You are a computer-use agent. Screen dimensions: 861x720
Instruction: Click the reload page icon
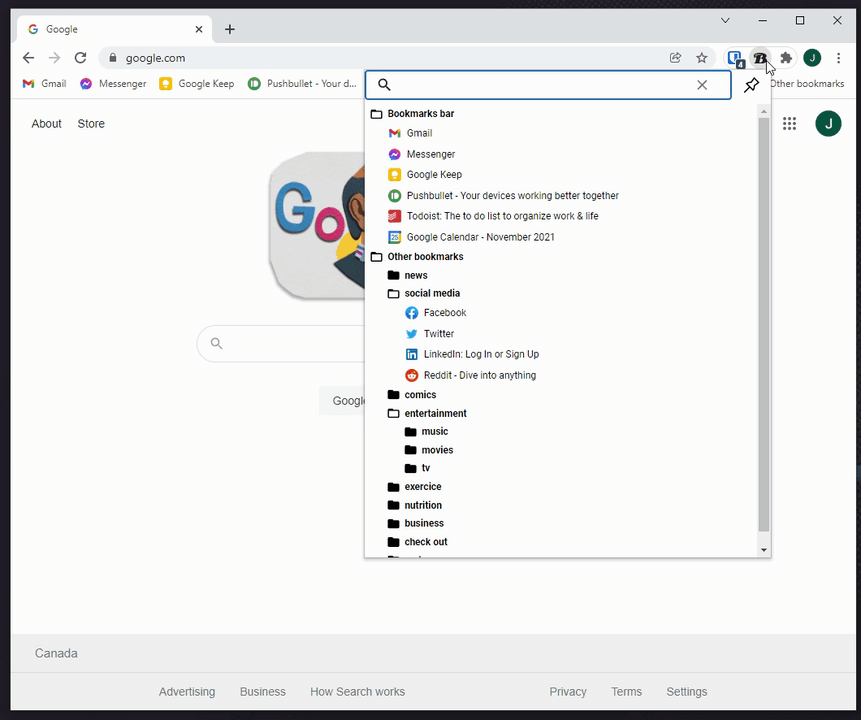[x=80, y=58]
